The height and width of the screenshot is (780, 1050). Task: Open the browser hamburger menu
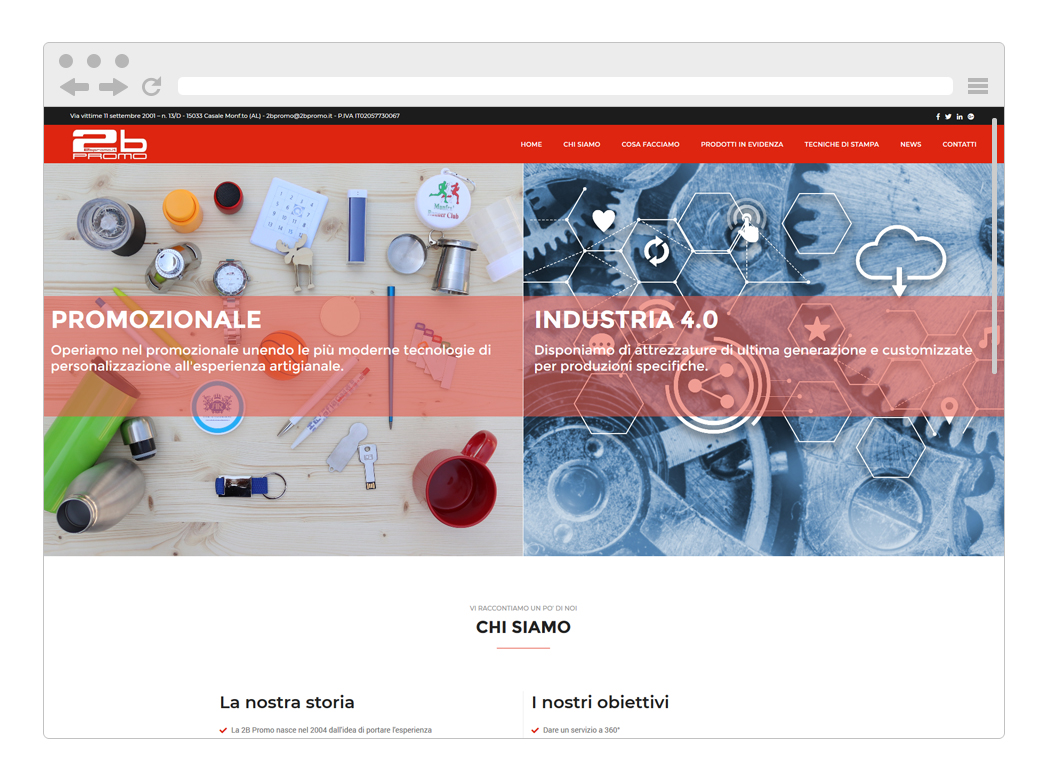(x=978, y=86)
